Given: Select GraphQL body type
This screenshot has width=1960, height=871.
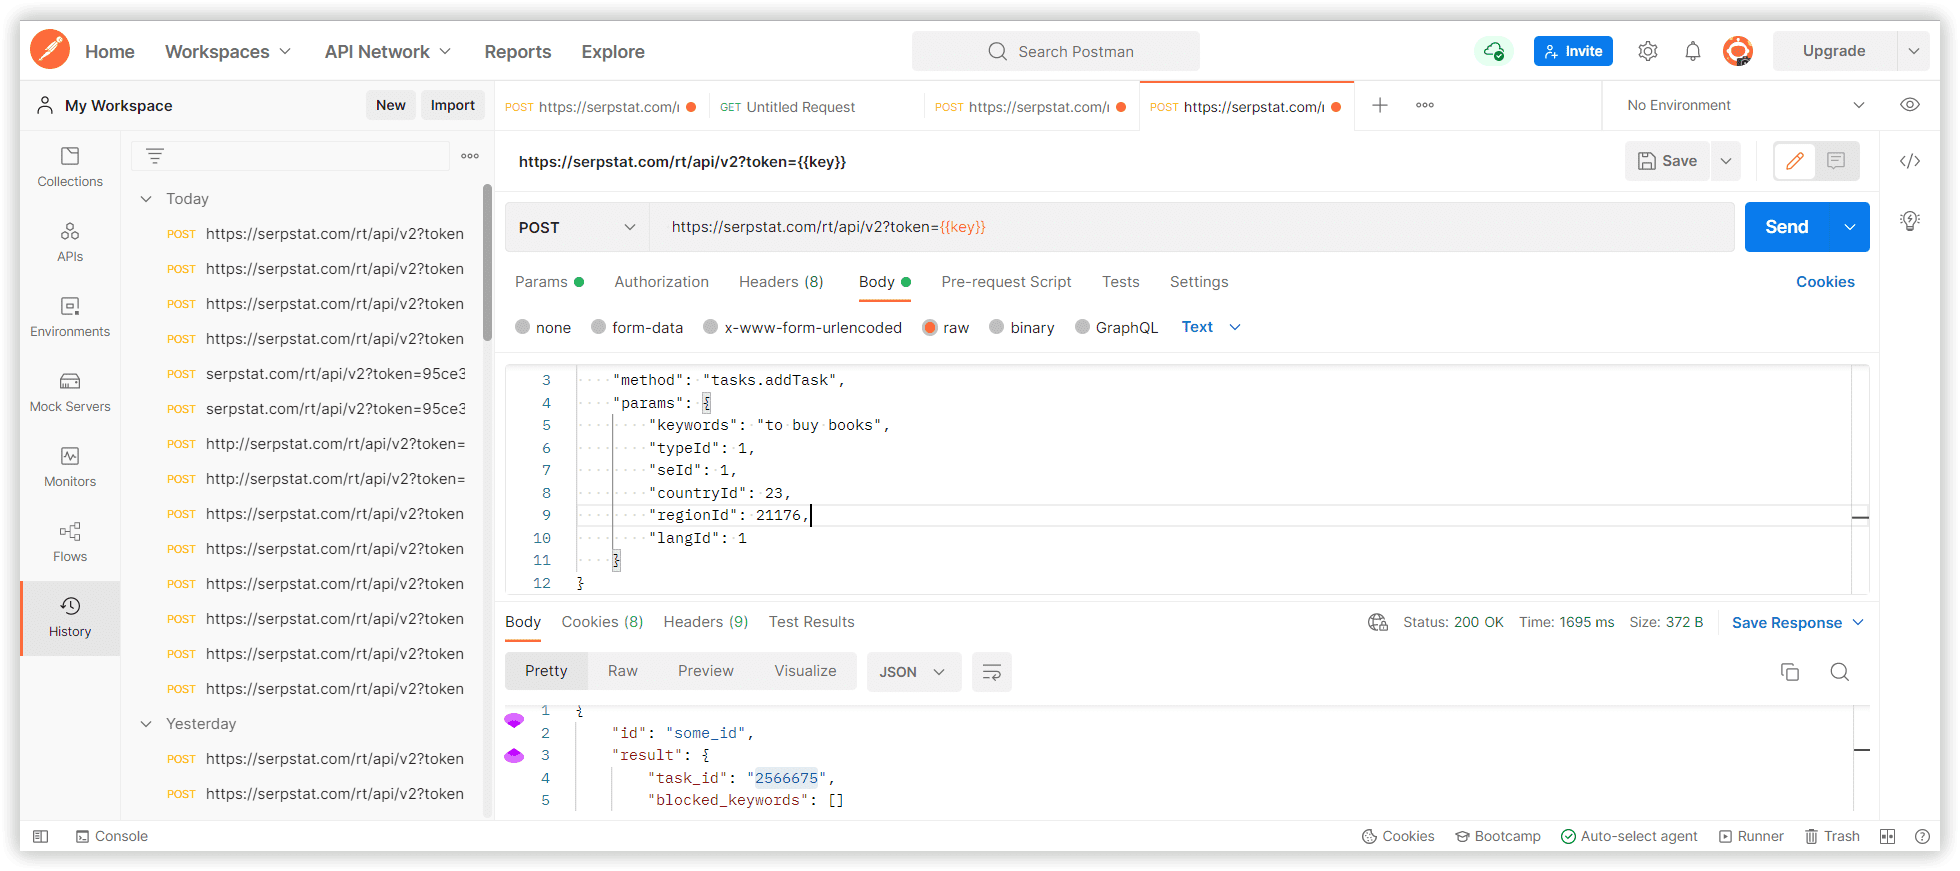Looking at the screenshot, I should click(x=1082, y=327).
